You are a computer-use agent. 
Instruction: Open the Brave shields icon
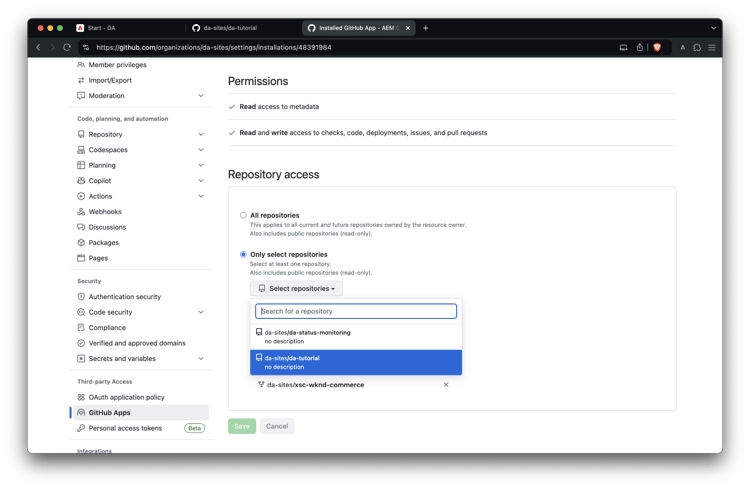pyautogui.click(x=657, y=47)
